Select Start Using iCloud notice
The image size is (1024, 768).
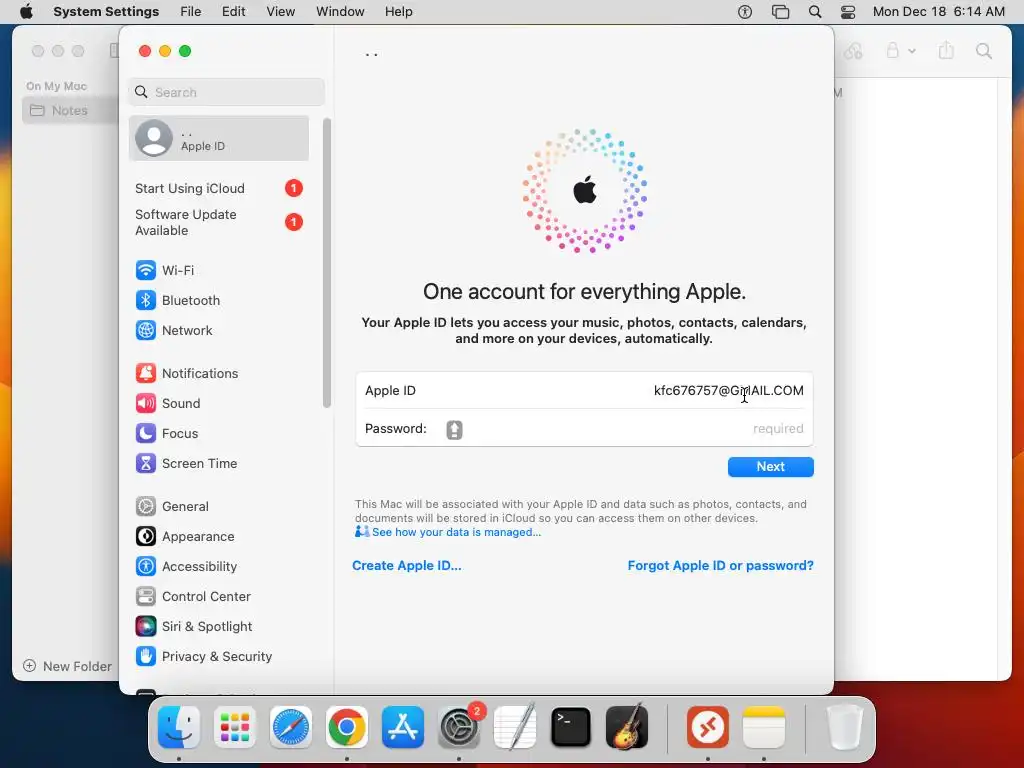[219, 189]
